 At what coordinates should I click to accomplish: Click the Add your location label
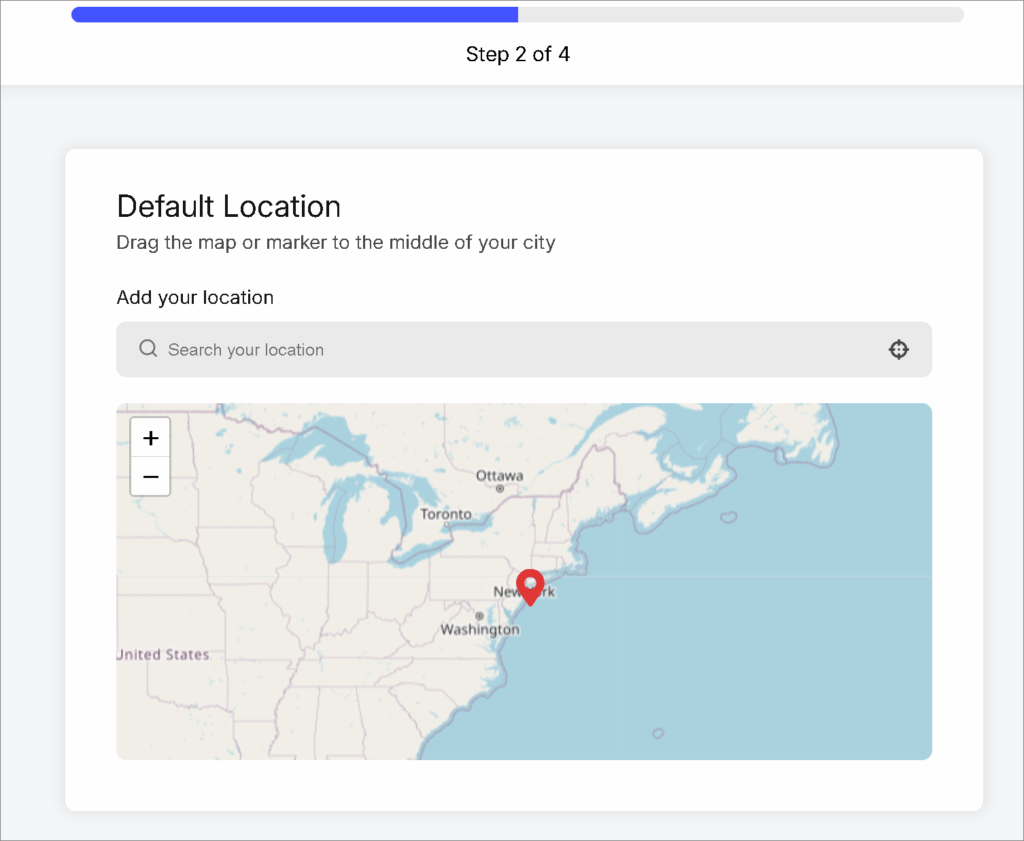coord(194,297)
